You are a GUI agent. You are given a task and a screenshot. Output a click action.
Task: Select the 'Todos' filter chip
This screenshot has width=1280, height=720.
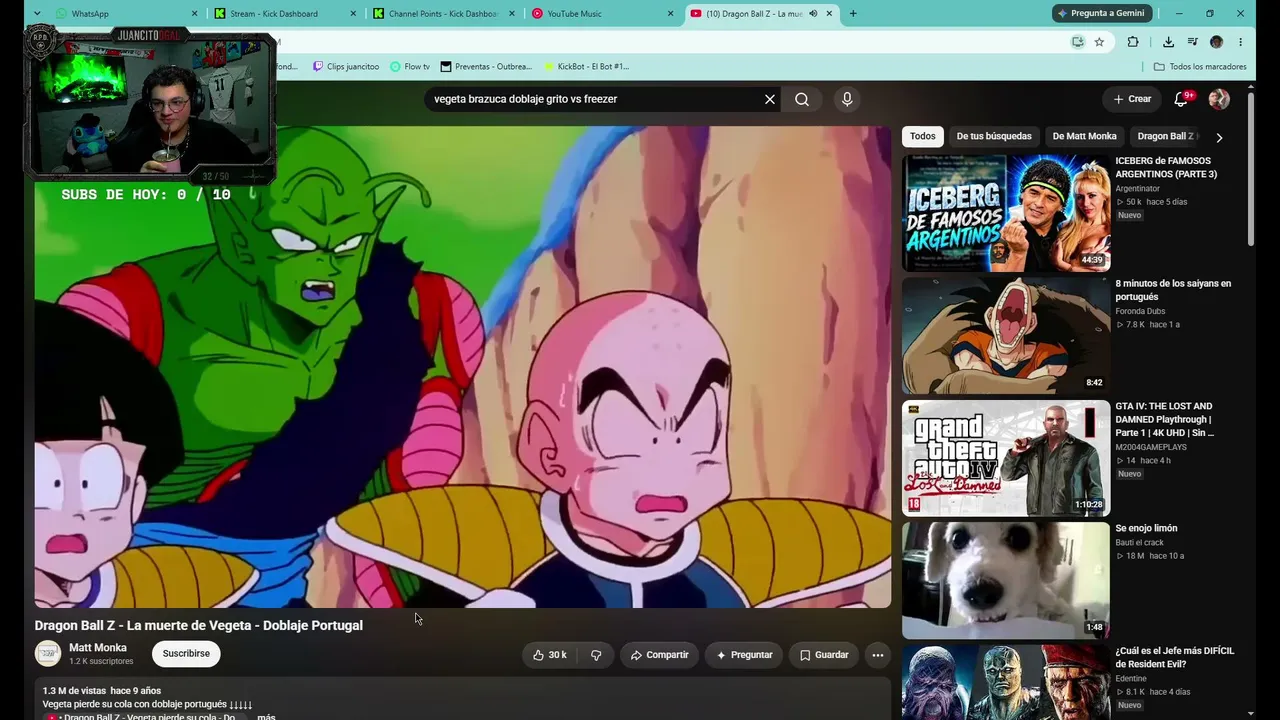pos(923,136)
